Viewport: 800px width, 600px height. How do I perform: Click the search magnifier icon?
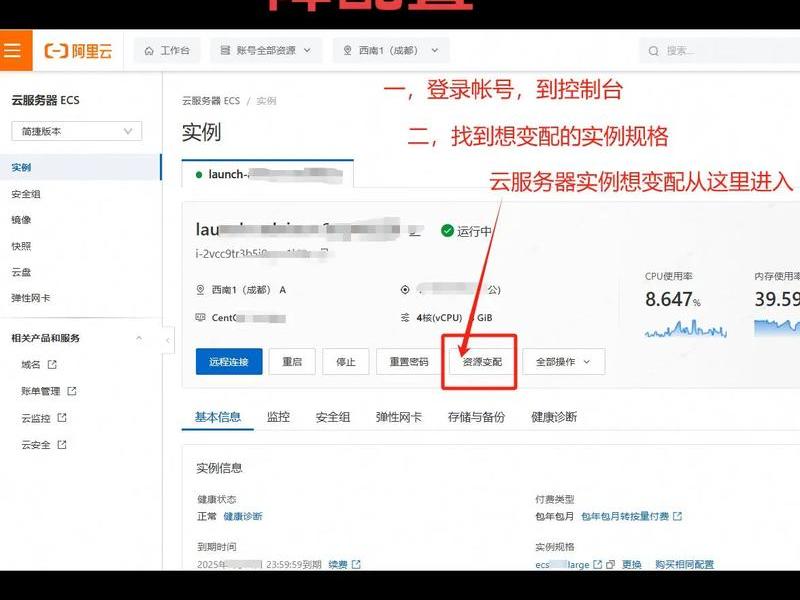click(x=653, y=51)
